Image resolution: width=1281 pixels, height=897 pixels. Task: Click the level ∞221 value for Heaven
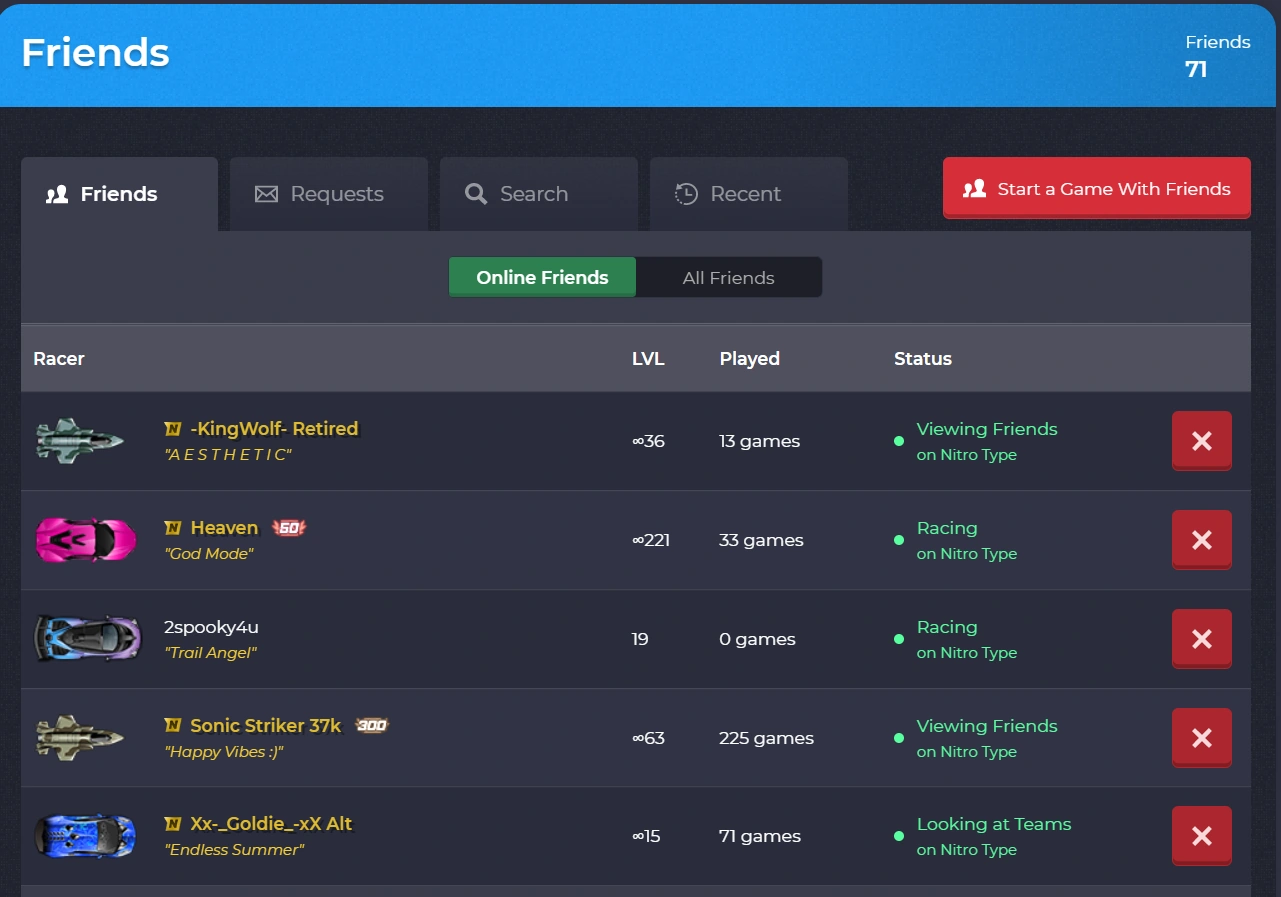click(651, 540)
